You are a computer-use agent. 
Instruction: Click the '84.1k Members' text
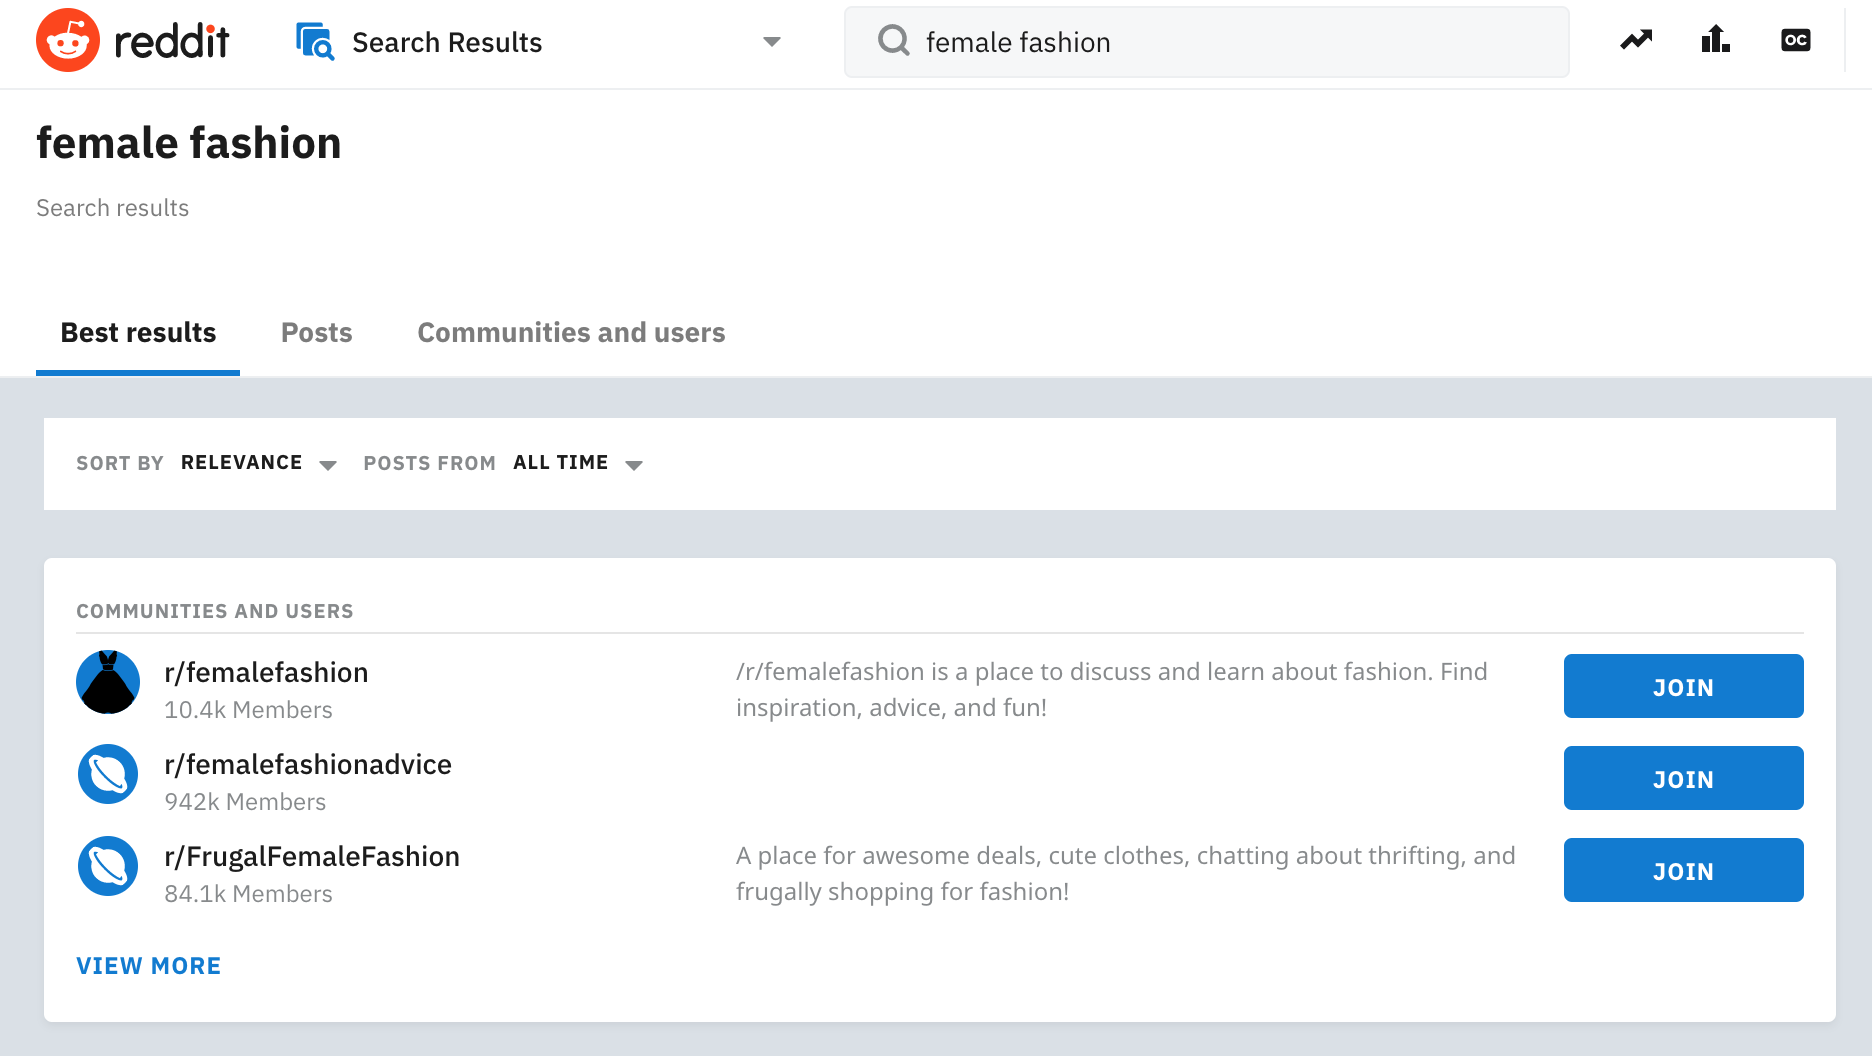click(x=248, y=894)
